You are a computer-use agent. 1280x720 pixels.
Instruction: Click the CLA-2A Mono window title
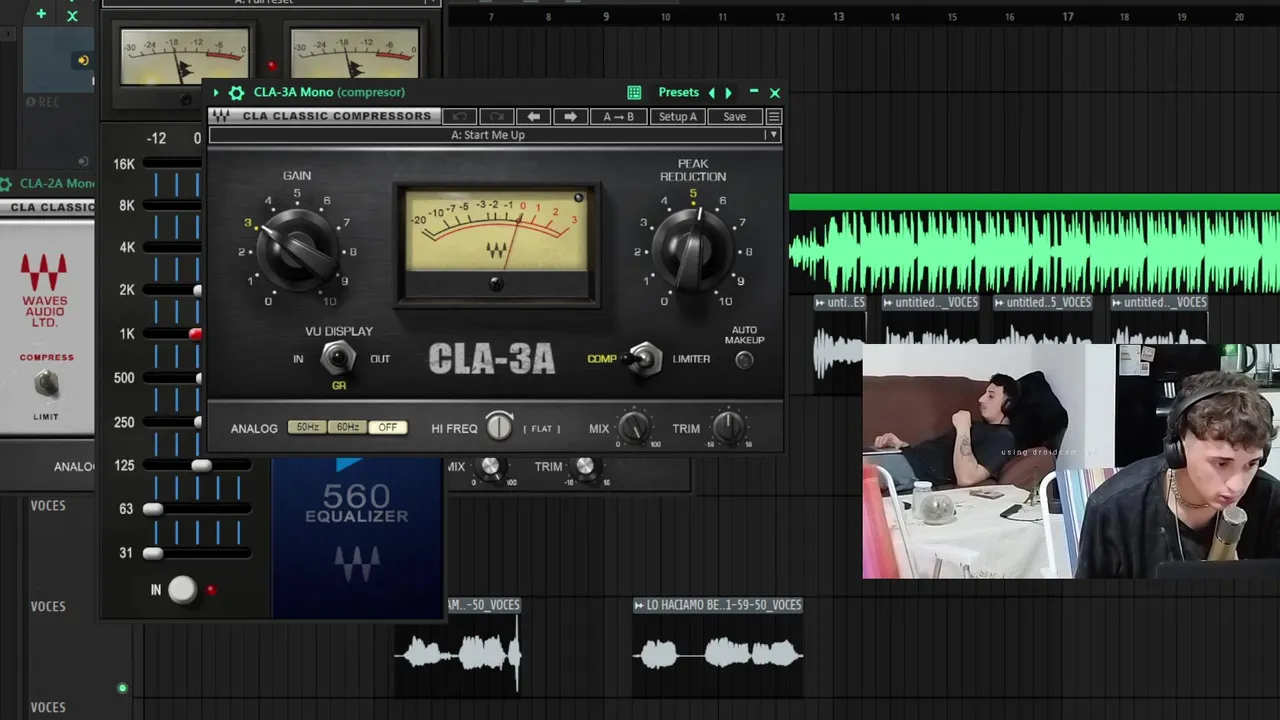click(x=57, y=183)
